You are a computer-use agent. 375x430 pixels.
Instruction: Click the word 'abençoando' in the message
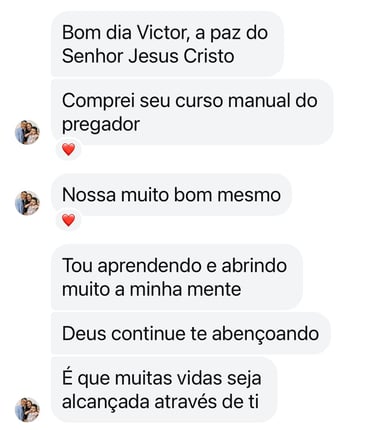pos(265,334)
